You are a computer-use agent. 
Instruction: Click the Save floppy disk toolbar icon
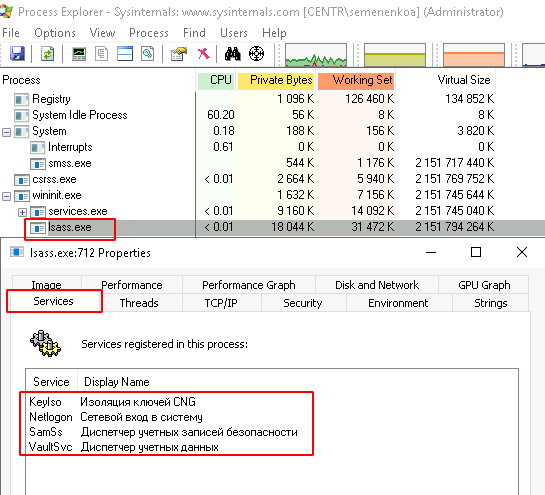pos(17,54)
